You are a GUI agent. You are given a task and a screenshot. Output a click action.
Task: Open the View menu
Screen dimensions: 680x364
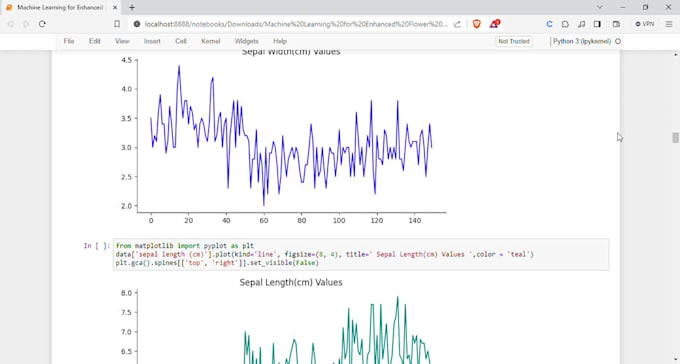122,41
